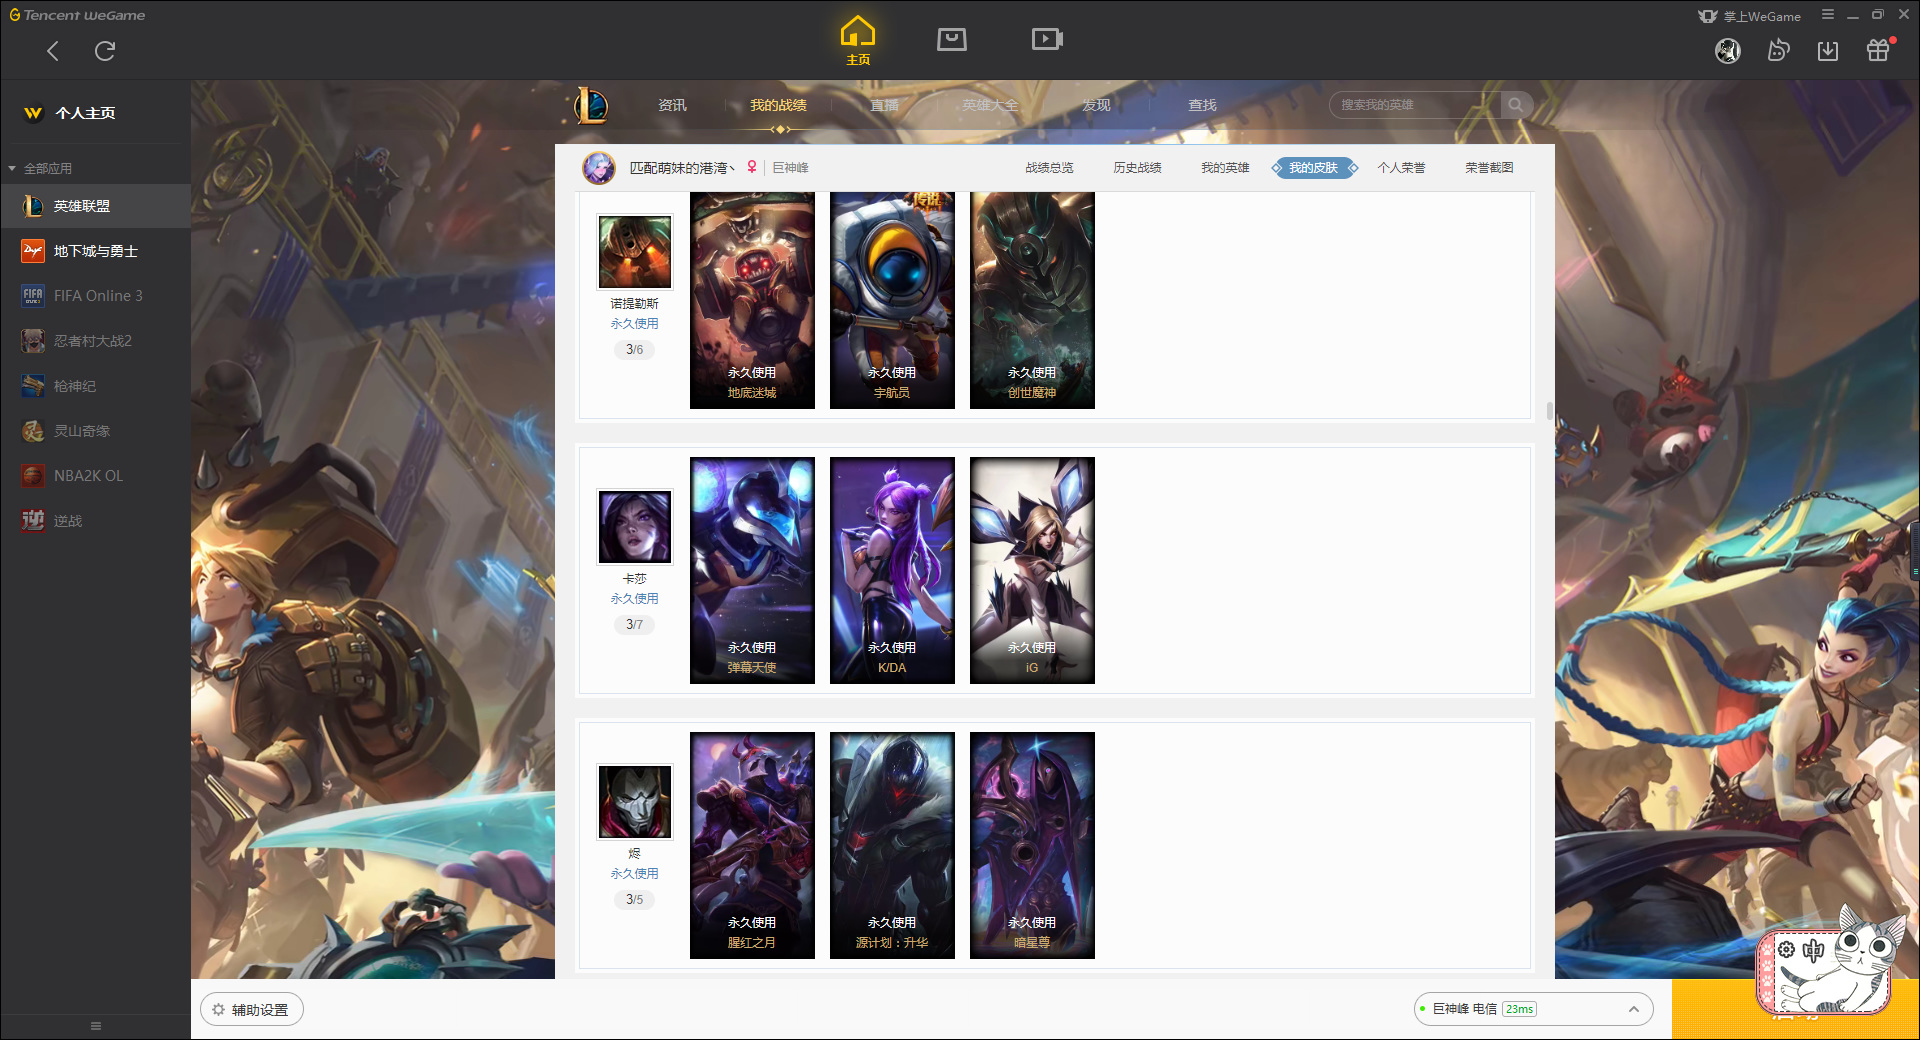Go to the 主页 home icon
The image size is (1920, 1040).
tap(858, 40)
